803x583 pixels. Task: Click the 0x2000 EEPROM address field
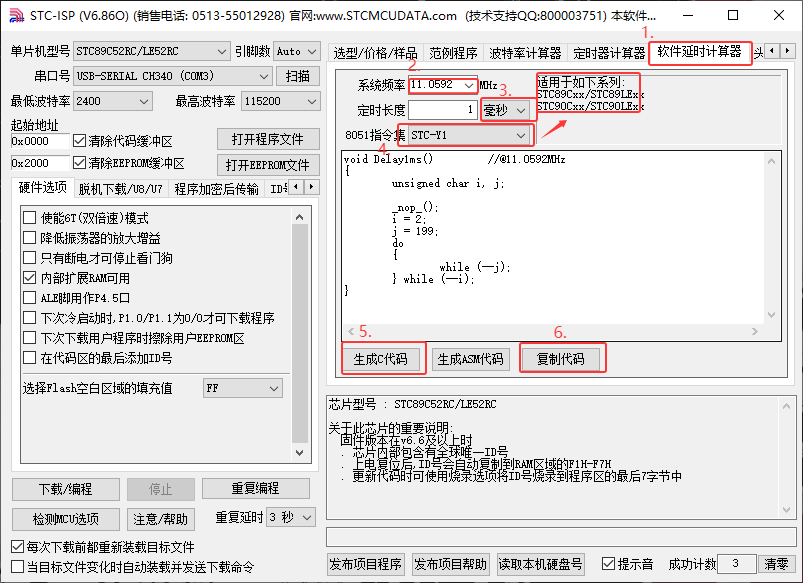40,163
